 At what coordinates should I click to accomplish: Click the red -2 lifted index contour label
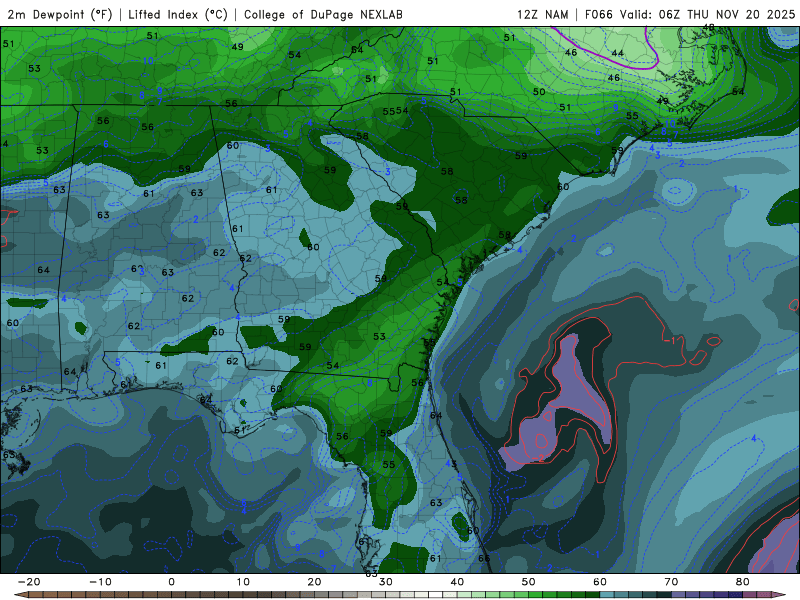click(539, 458)
